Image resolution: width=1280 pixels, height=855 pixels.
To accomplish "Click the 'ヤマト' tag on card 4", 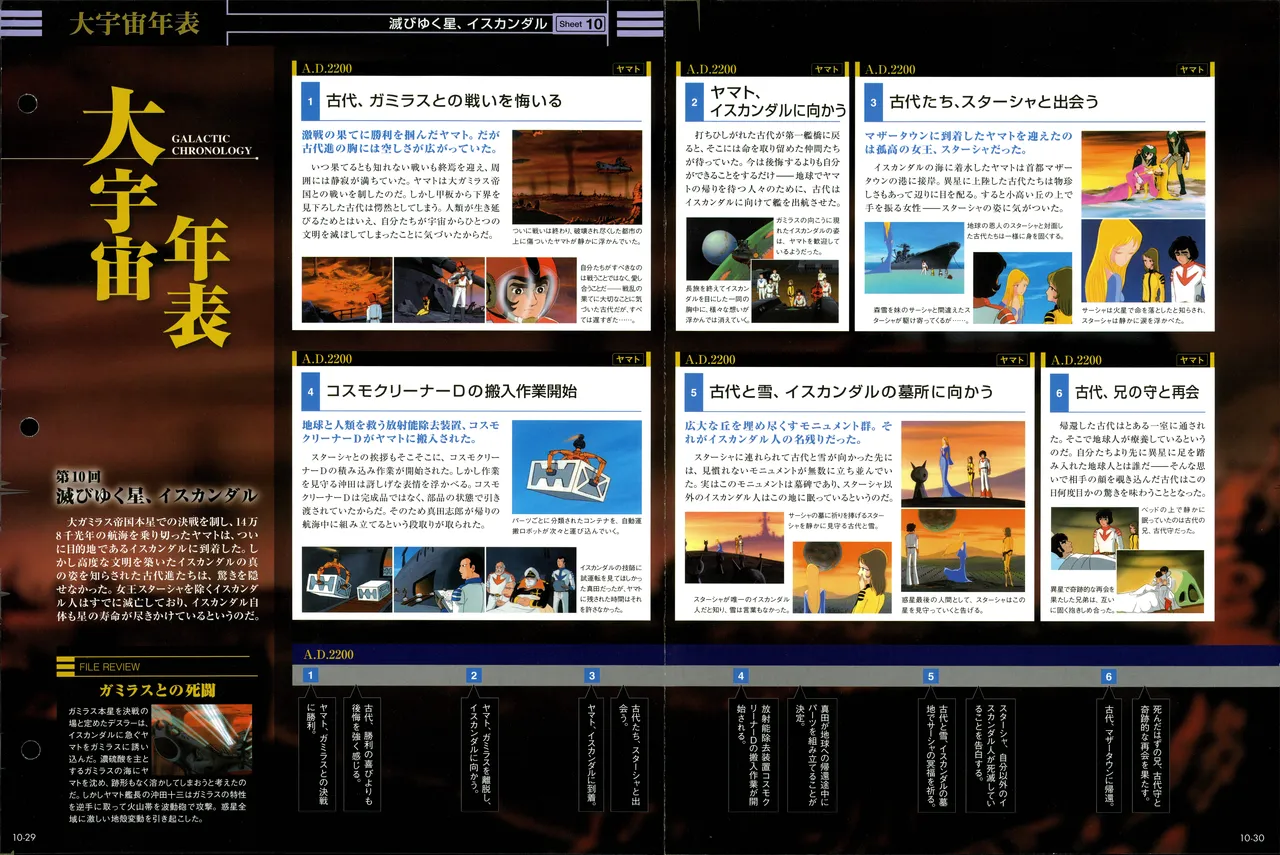I will (x=628, y=359).
